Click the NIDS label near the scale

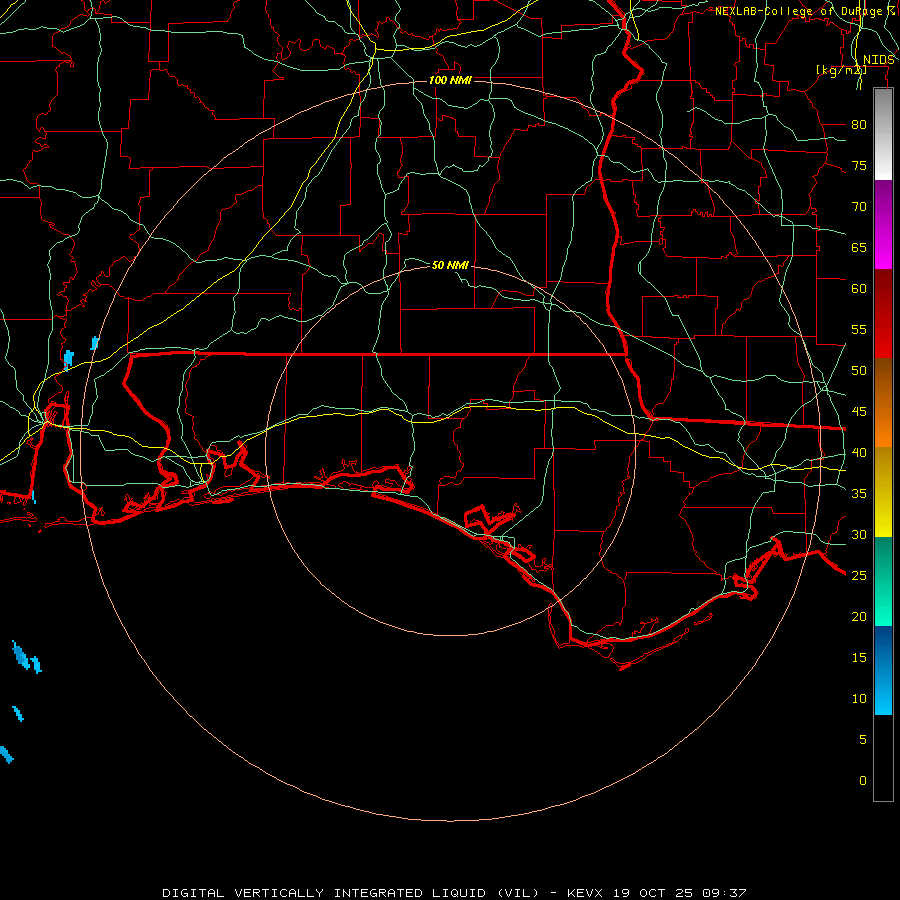[x=879, y=60]
